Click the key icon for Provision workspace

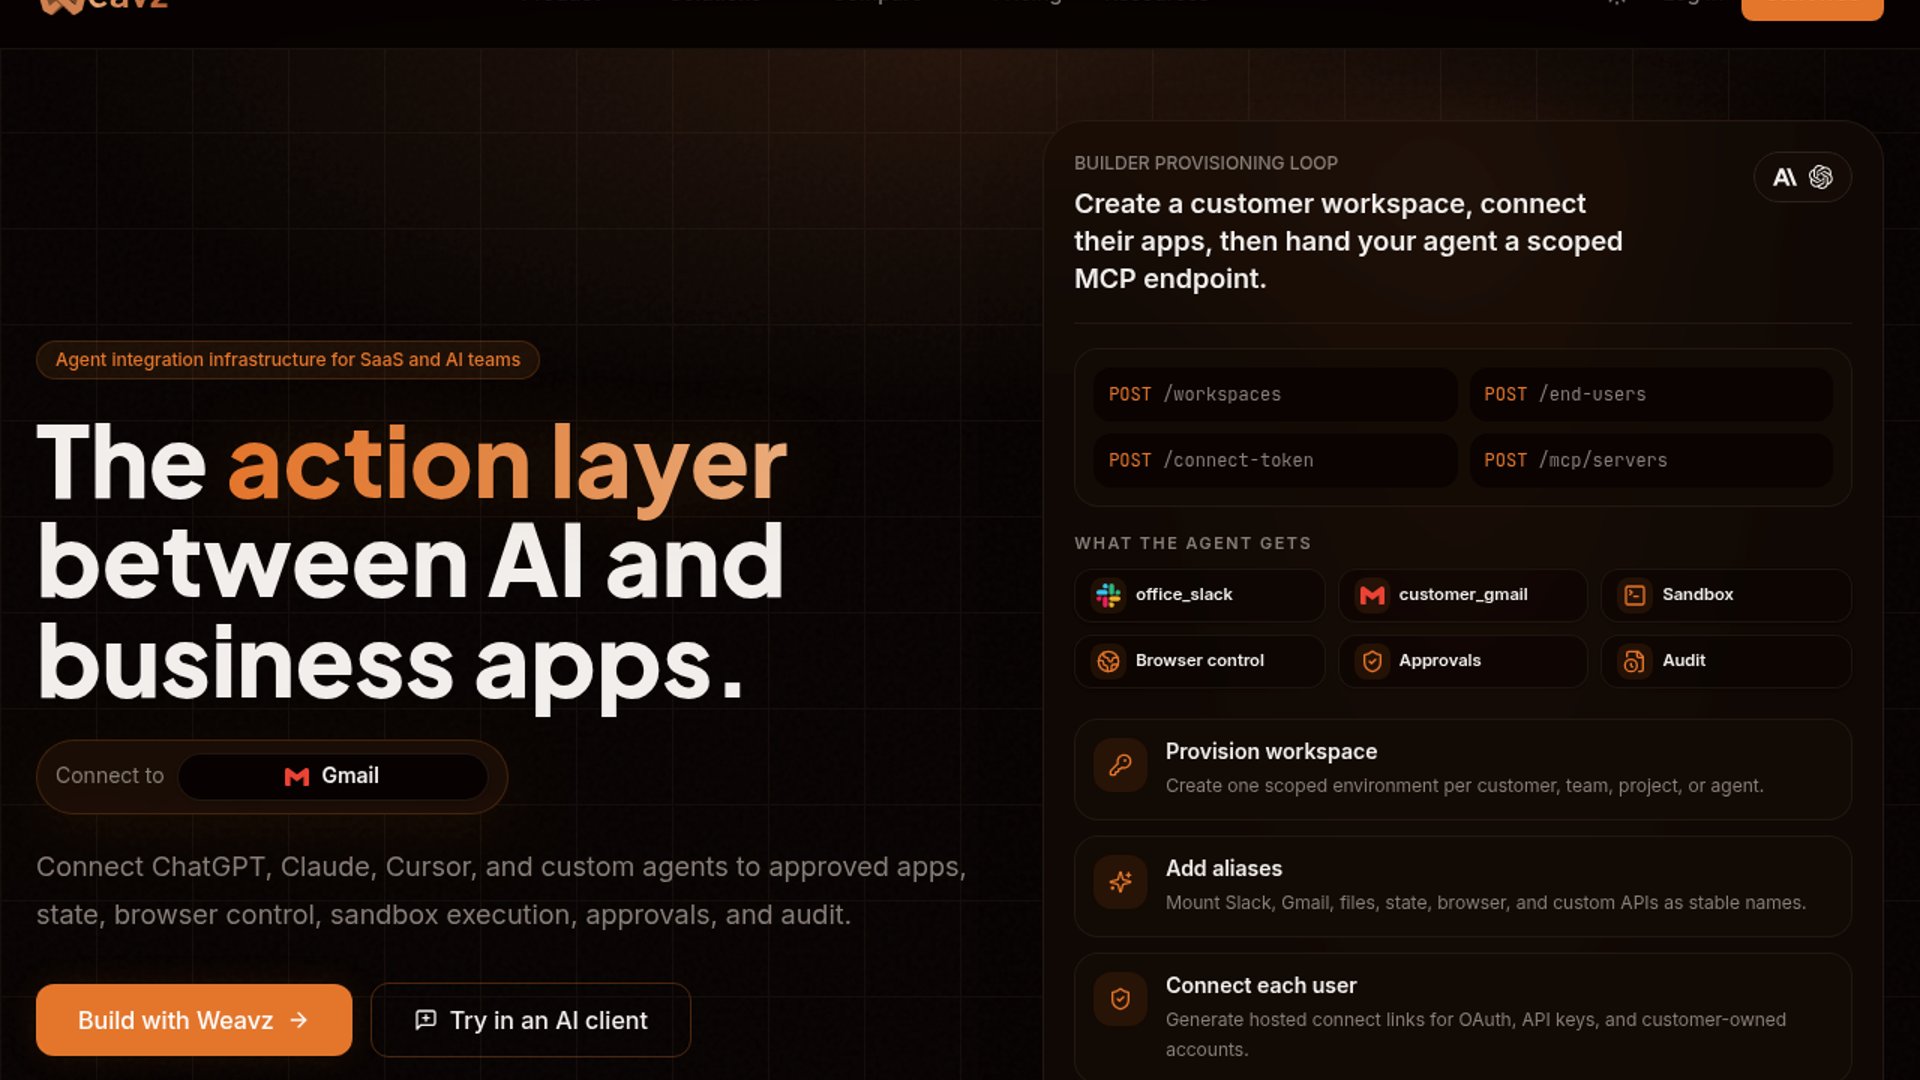(1120, 765)
